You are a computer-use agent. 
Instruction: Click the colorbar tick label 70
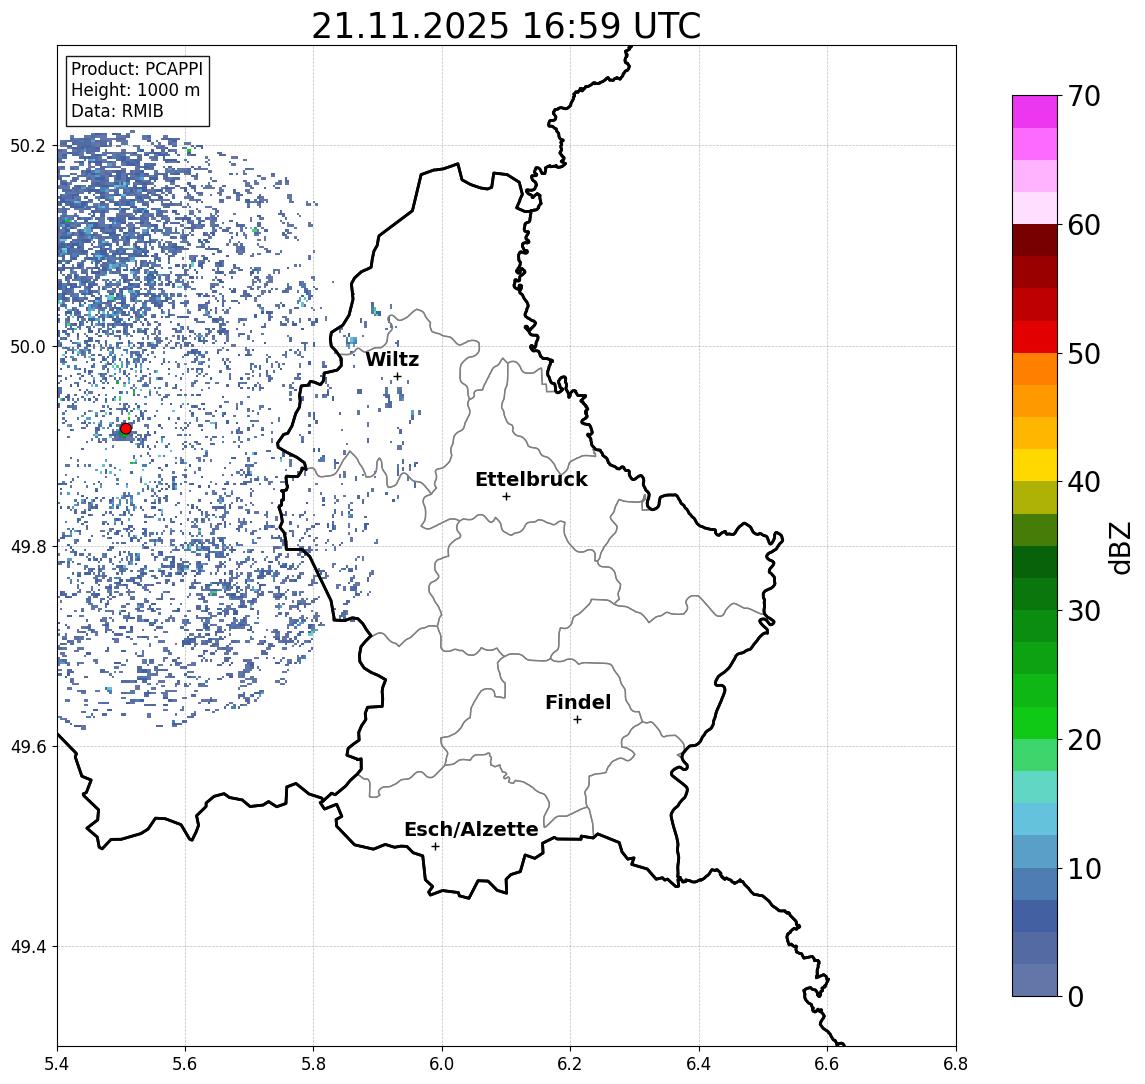point(1084,96)
